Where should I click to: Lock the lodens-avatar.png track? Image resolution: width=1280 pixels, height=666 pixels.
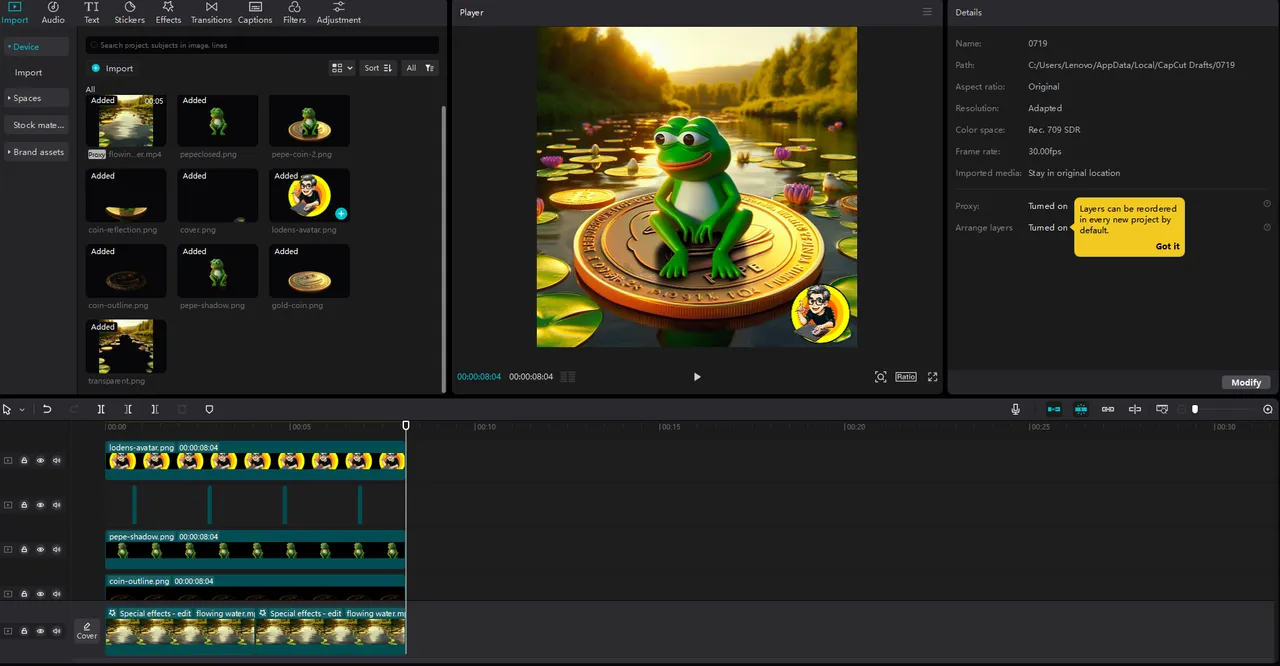tap(24, 461)
